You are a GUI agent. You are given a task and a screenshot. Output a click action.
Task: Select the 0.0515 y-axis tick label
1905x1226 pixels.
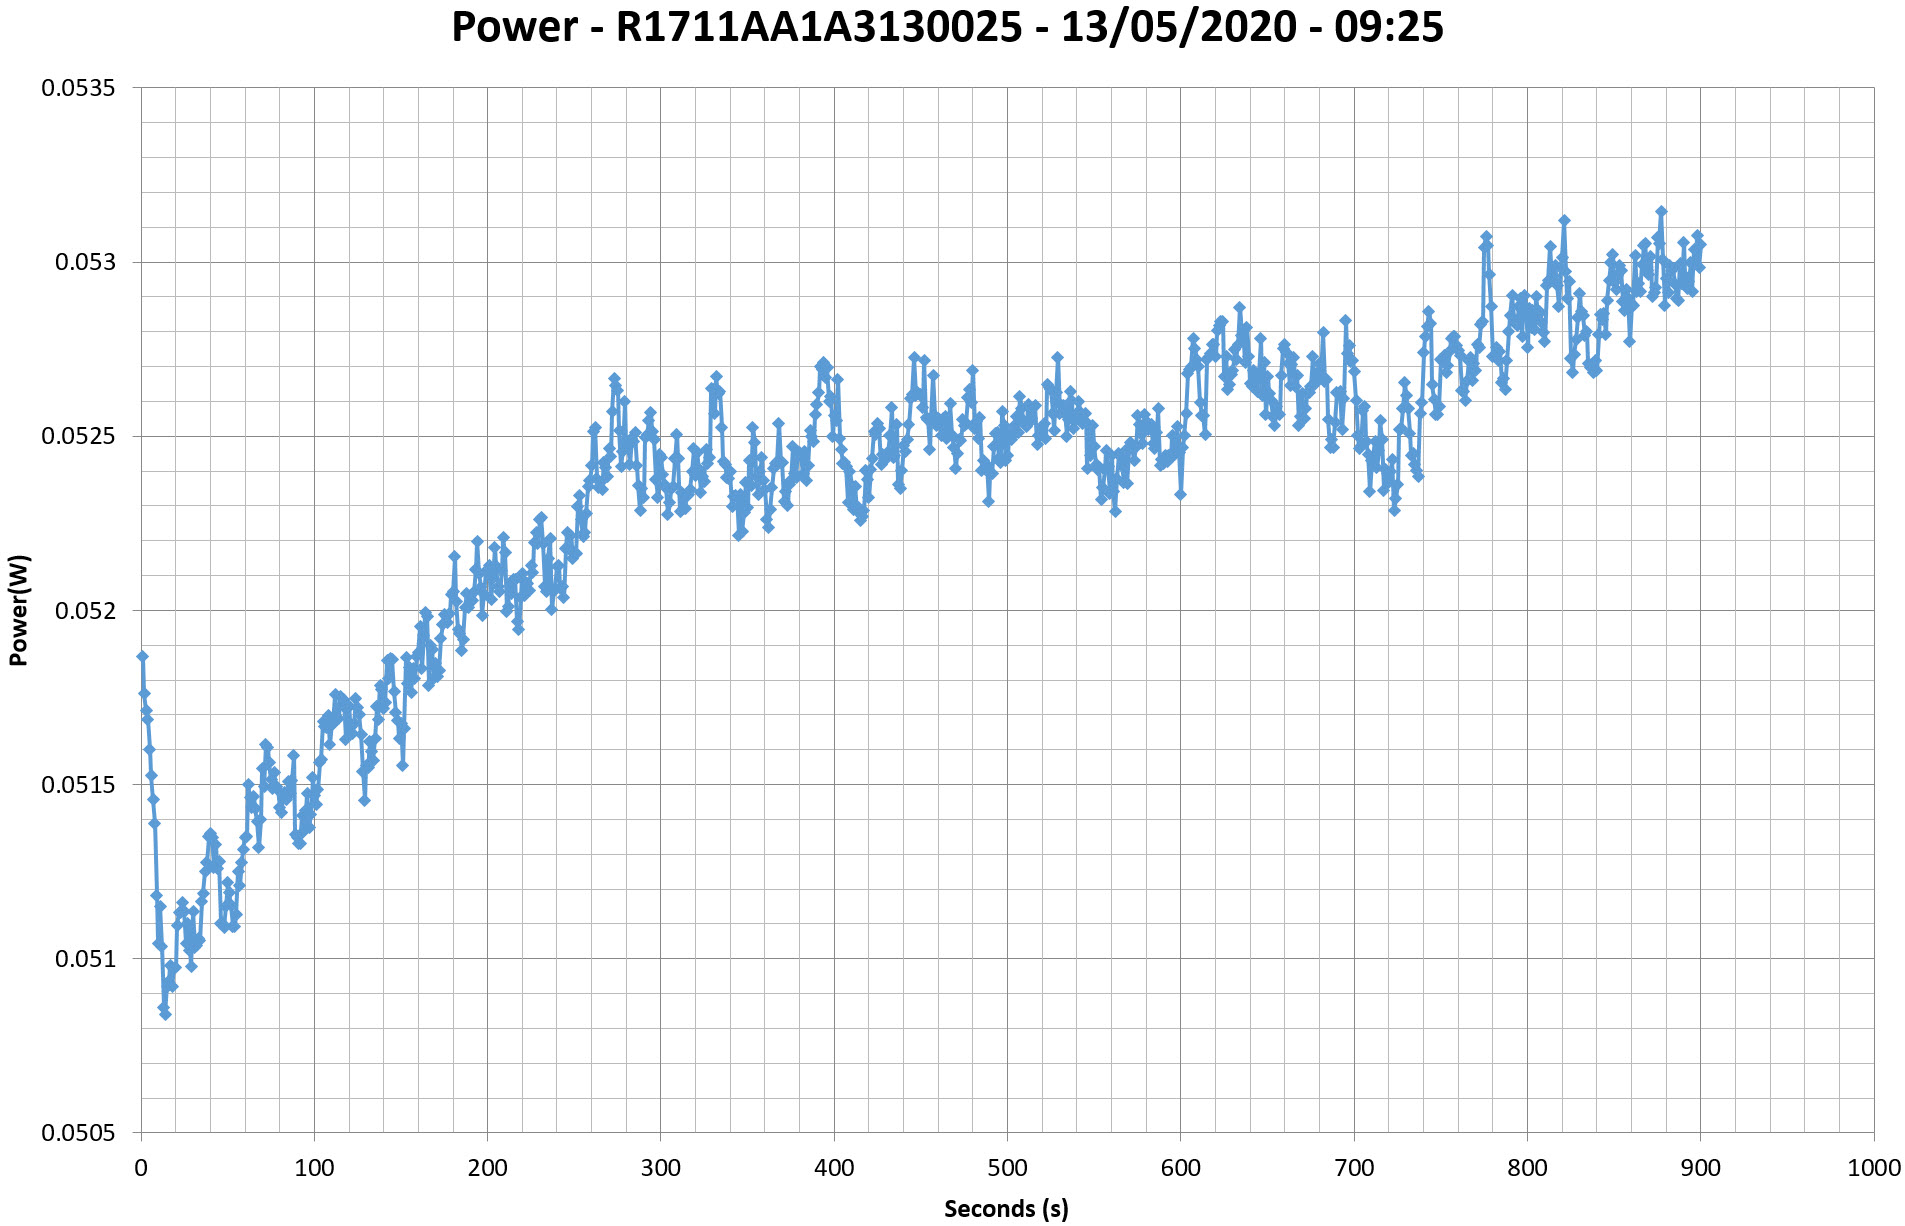pos(78,785)
